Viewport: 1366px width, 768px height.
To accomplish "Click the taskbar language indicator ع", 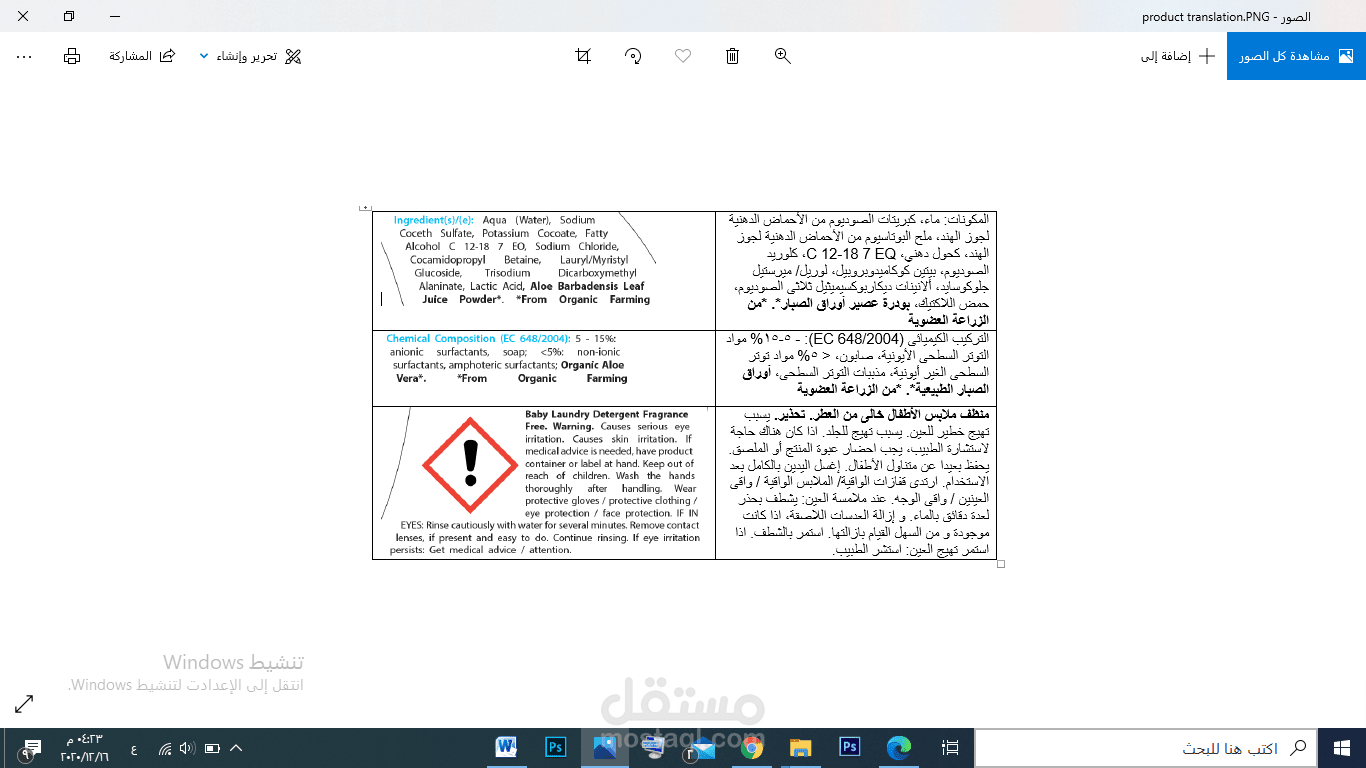I will click(x=134, y=749).
